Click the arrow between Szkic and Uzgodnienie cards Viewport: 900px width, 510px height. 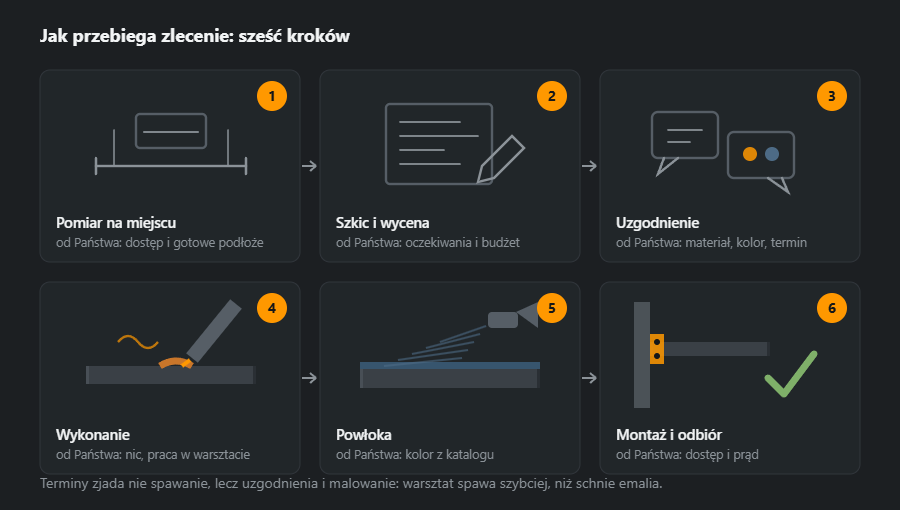(x=589, y=166)
